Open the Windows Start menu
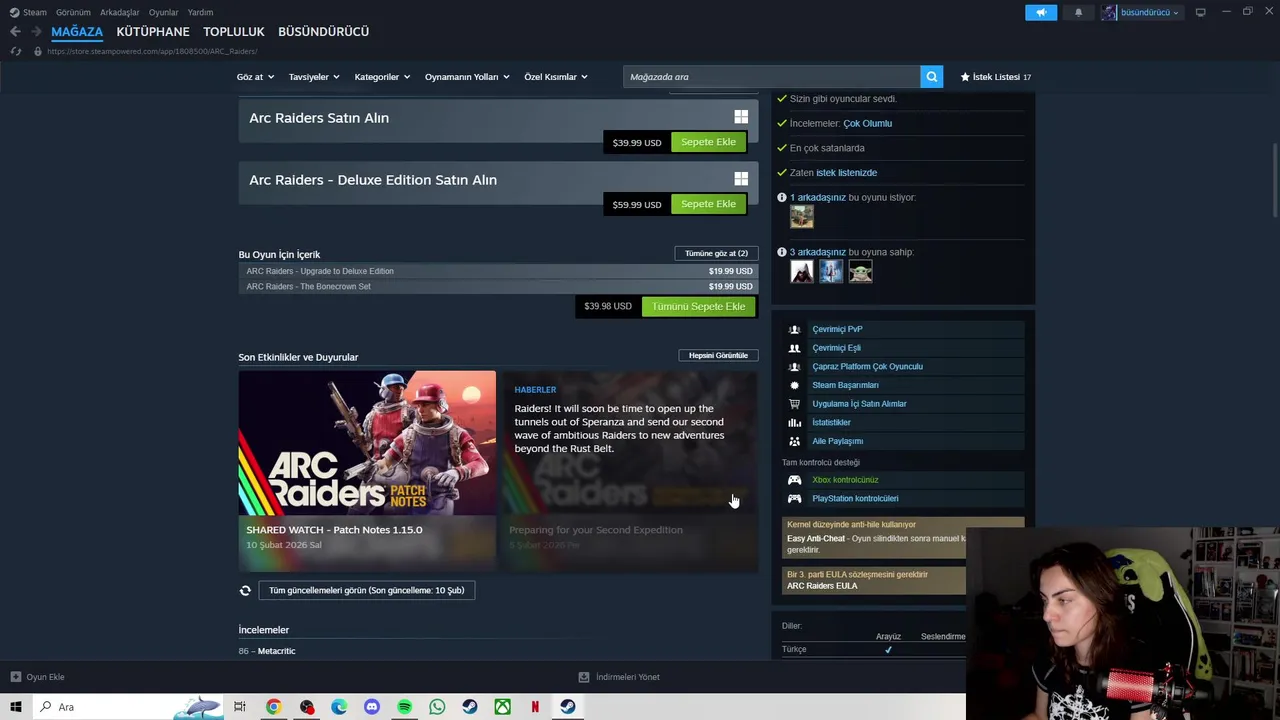1280x720 pixels. pyautogui.click(x=15, y=707)
